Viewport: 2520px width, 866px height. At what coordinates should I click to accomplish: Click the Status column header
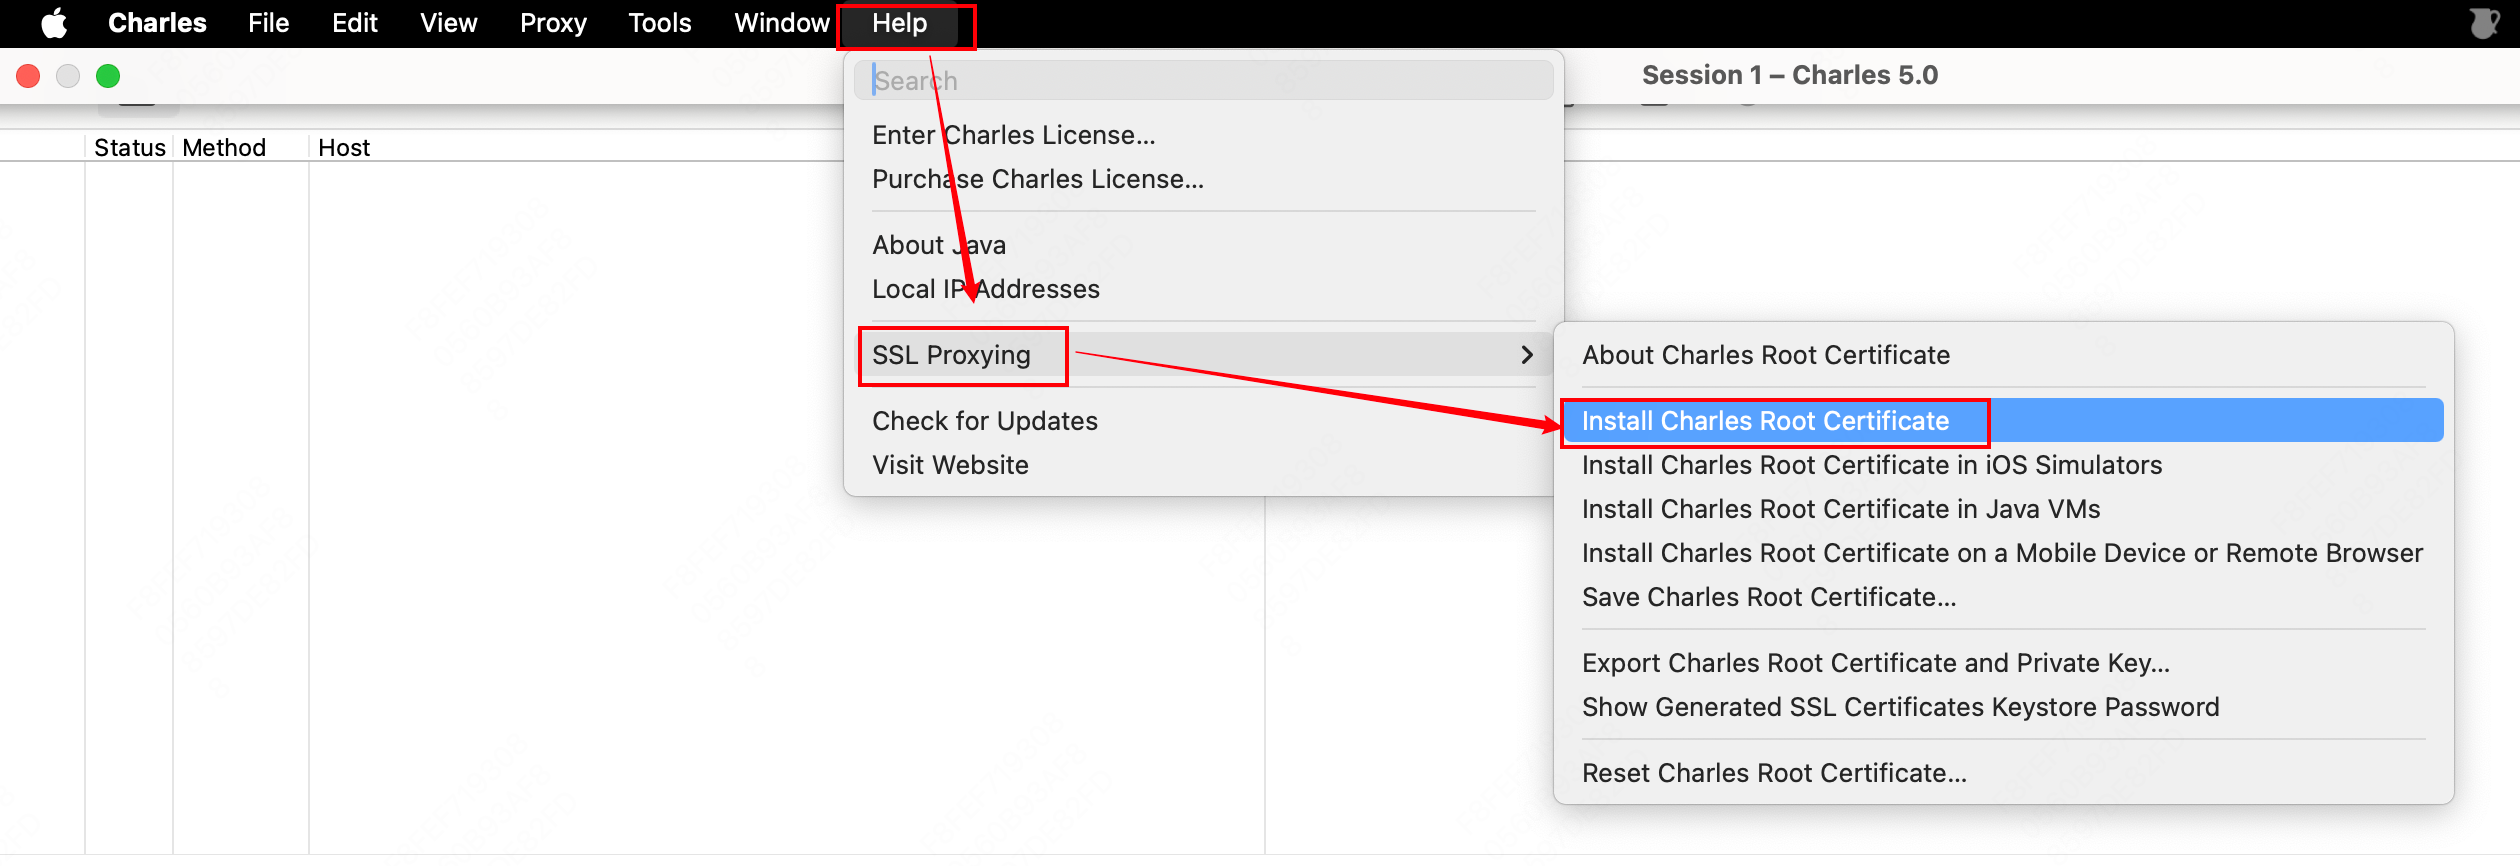[129, 148]
